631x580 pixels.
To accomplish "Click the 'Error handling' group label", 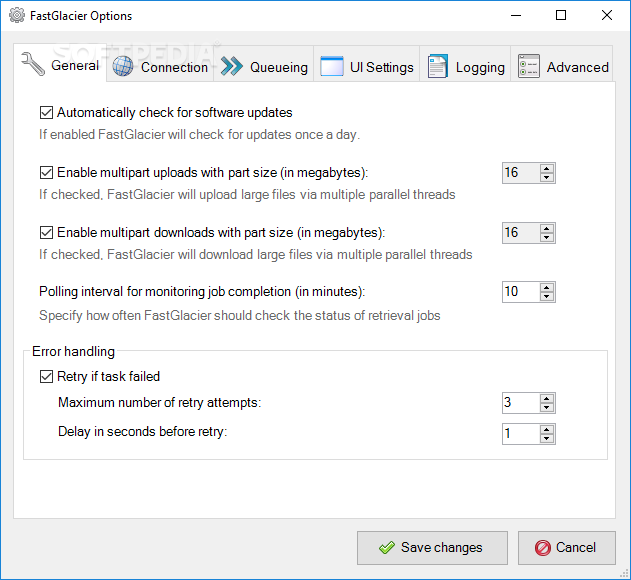I will coord(73,351).
